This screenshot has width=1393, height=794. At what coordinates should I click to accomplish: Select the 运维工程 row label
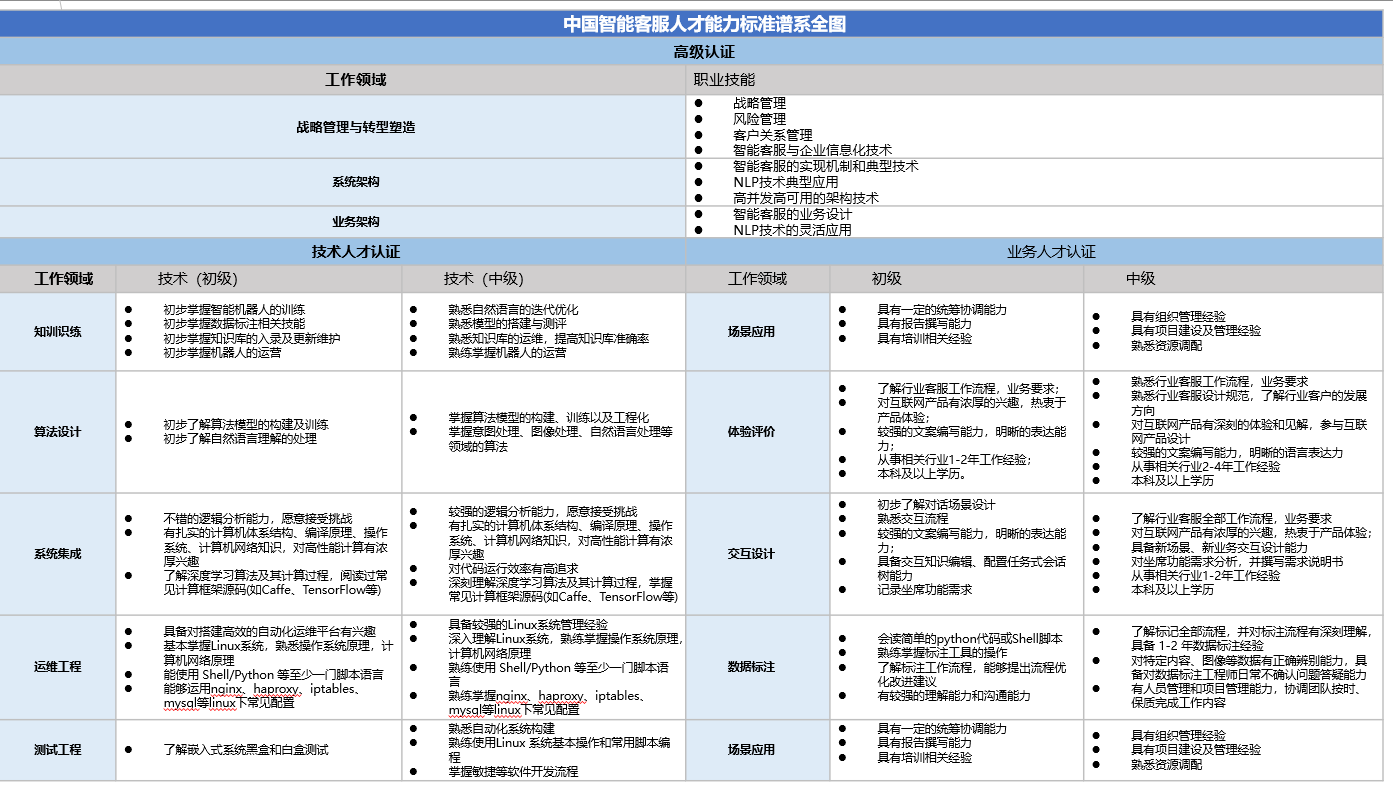(x=58, y=666)
